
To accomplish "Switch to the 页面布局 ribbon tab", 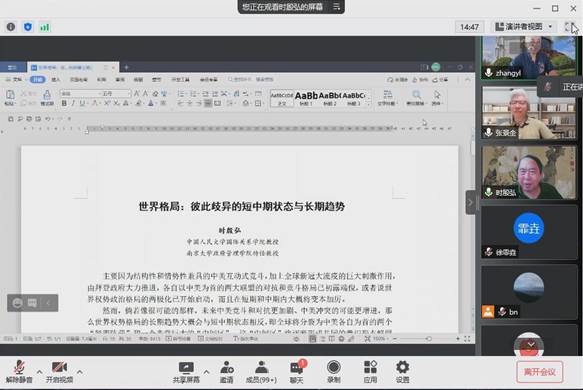I will click(x=79, y=80).
